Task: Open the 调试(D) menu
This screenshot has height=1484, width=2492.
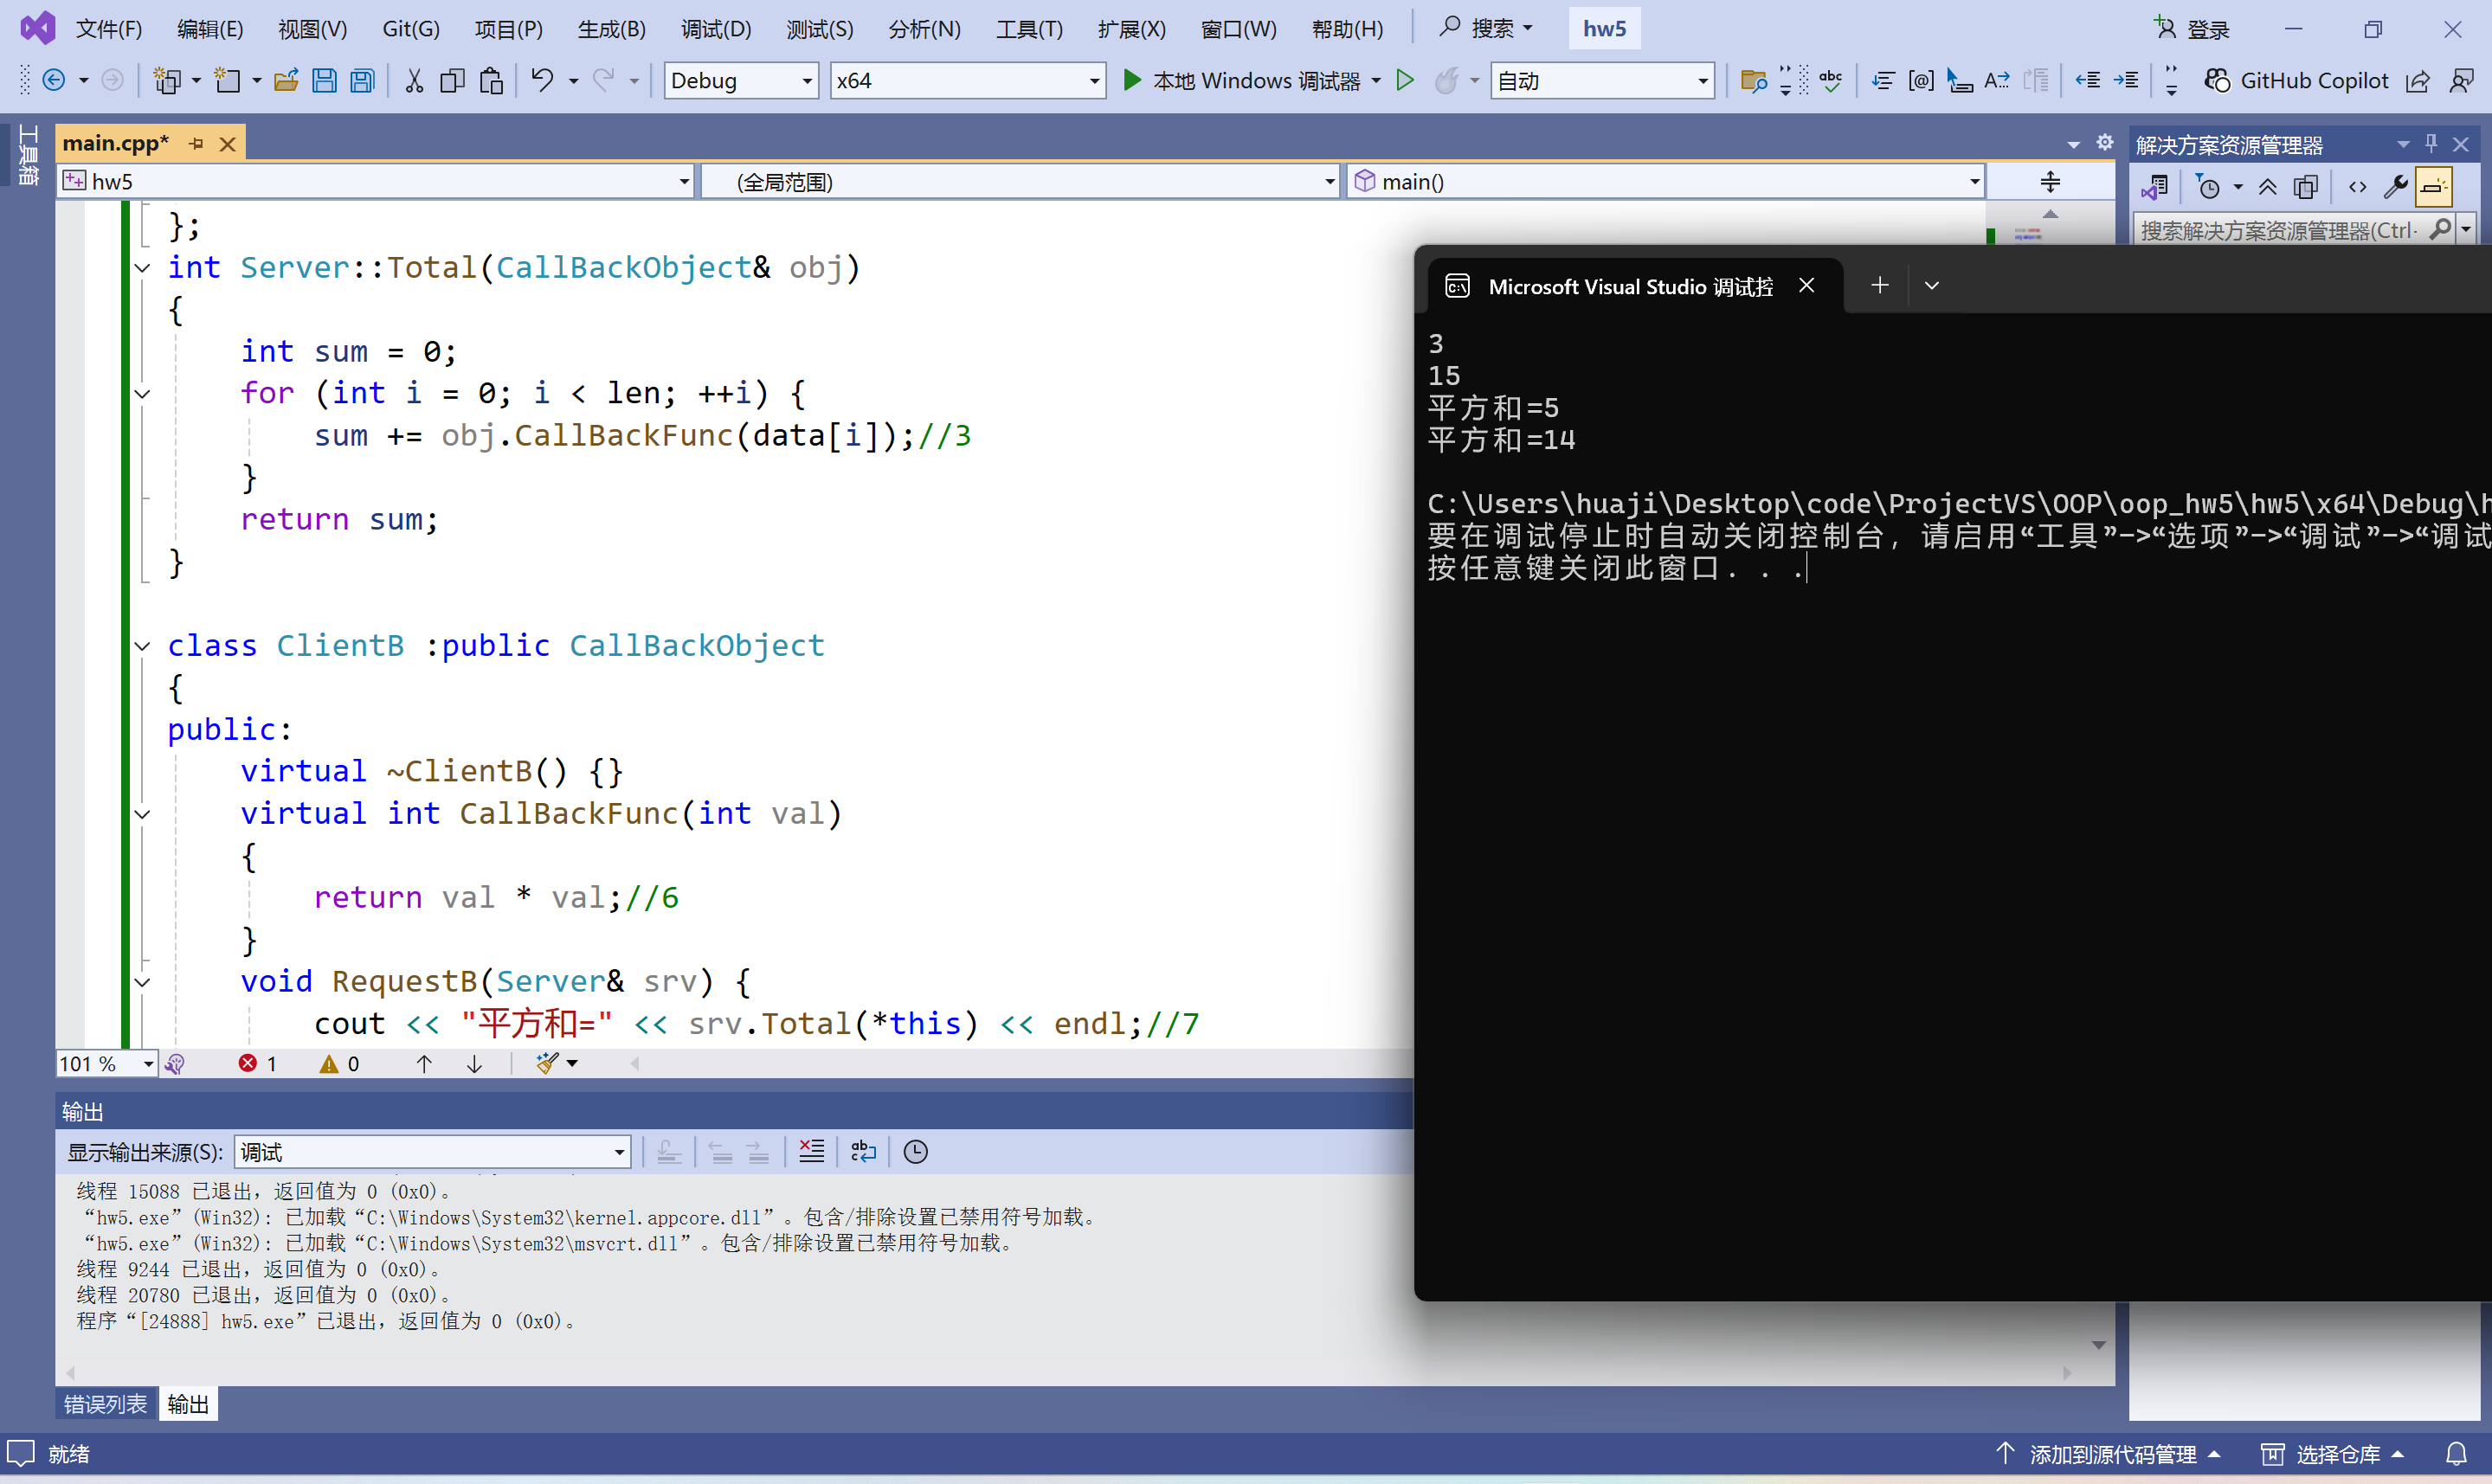Action: pyautogui.click(x=716, y=29)
